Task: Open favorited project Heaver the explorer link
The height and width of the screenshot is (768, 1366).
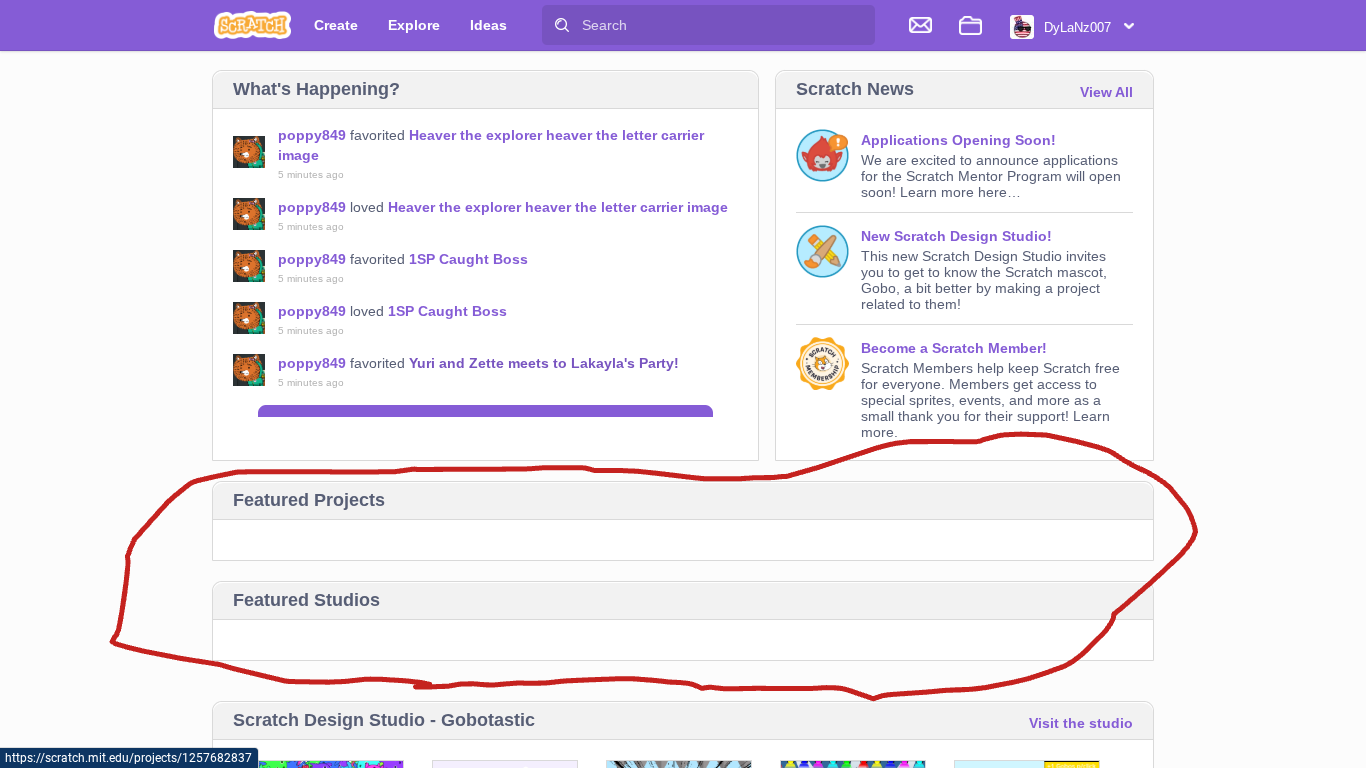Action: 491,145
